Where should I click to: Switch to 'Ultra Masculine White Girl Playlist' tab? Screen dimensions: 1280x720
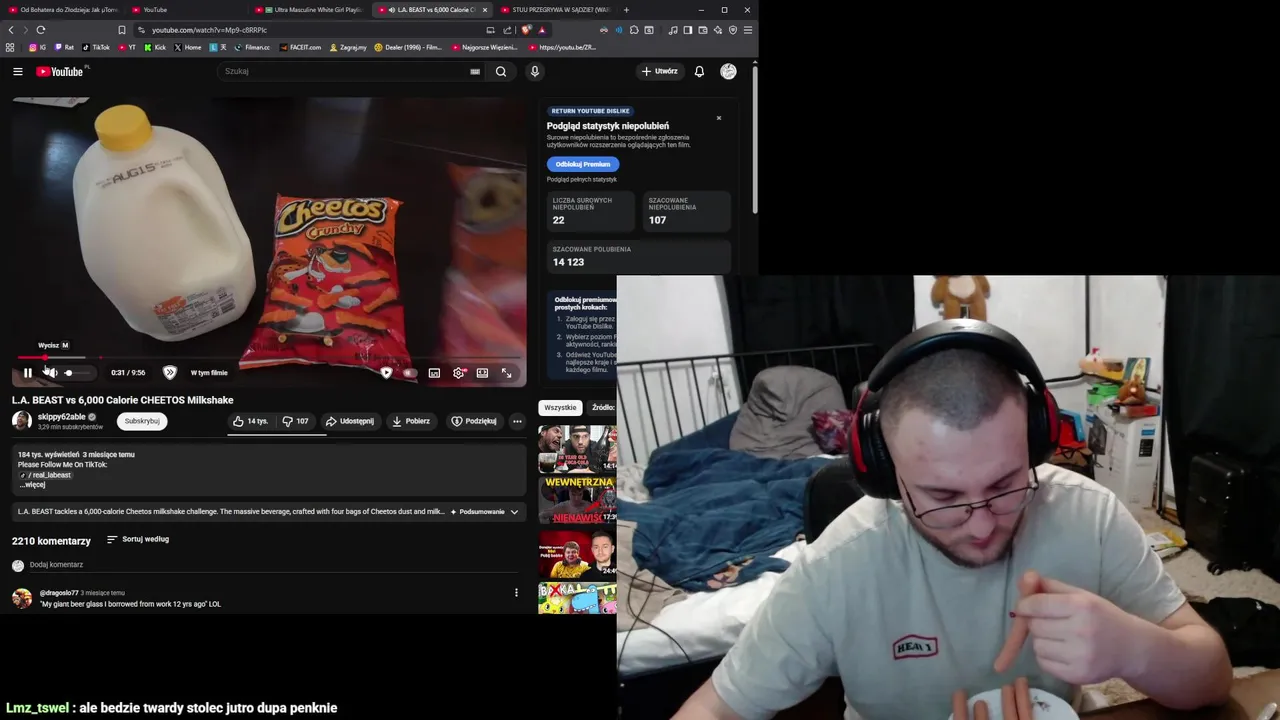coord(309,10)
